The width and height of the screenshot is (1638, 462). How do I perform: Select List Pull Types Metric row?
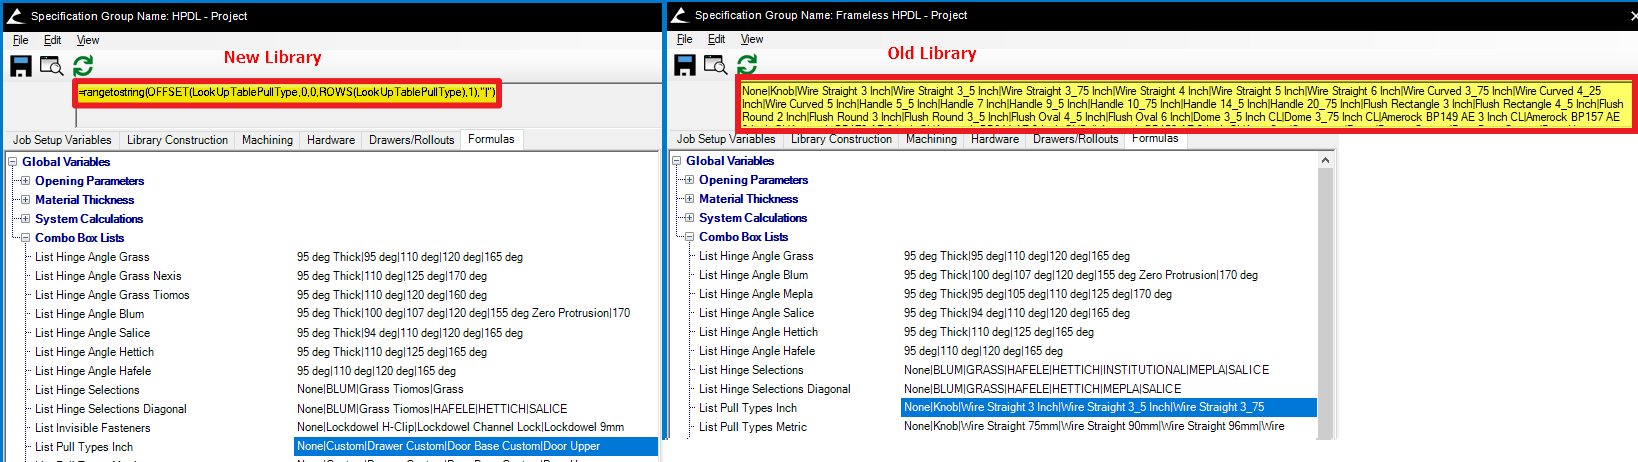pyautogui.click(x=752, y=427)
